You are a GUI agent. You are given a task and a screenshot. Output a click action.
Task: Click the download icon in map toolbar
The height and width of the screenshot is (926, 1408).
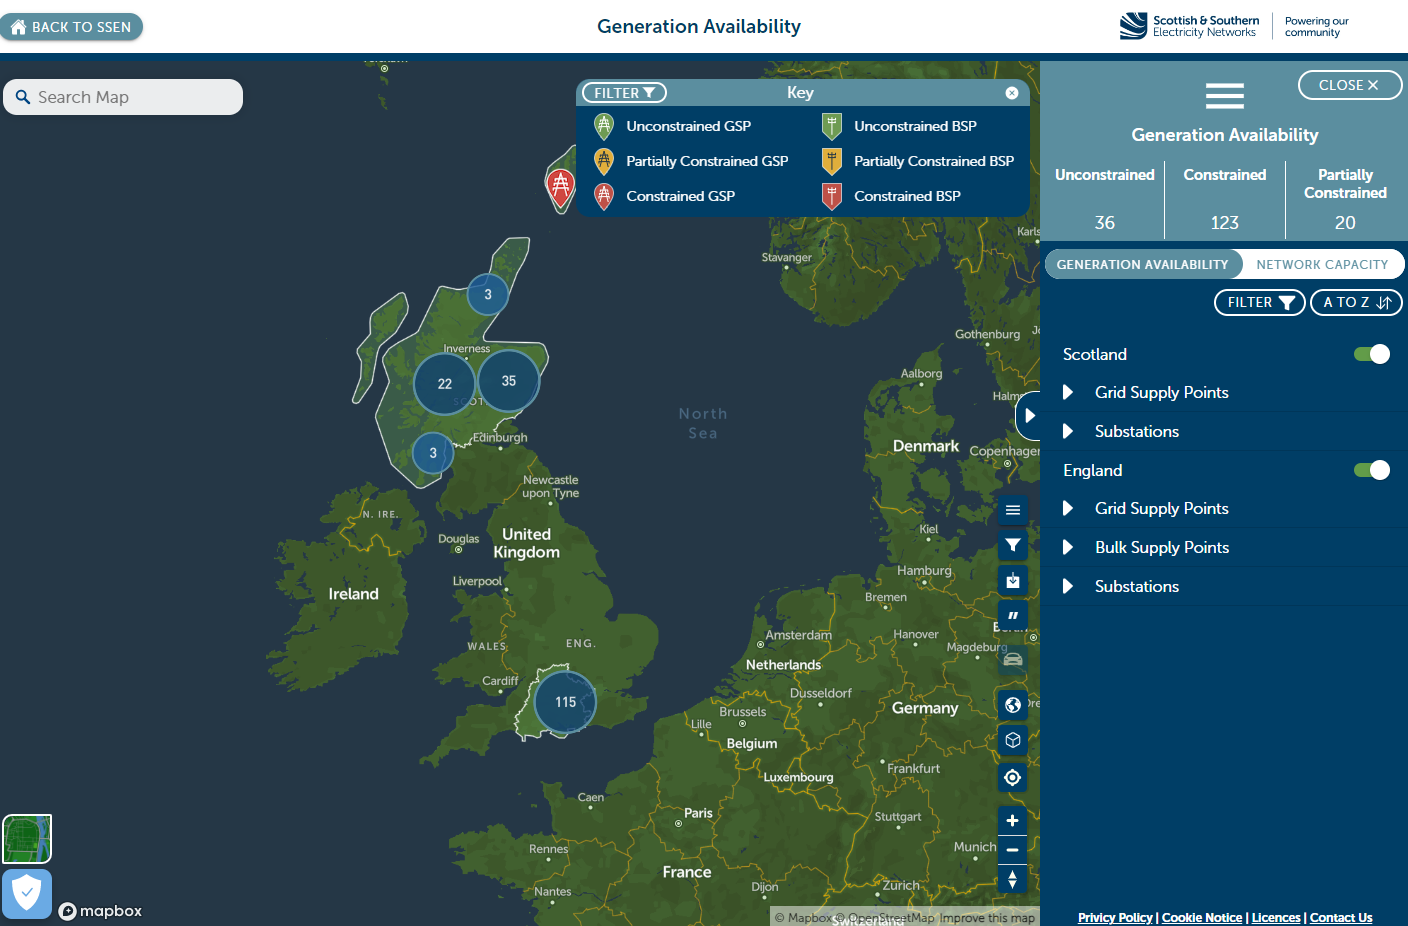click(1013, 580)
